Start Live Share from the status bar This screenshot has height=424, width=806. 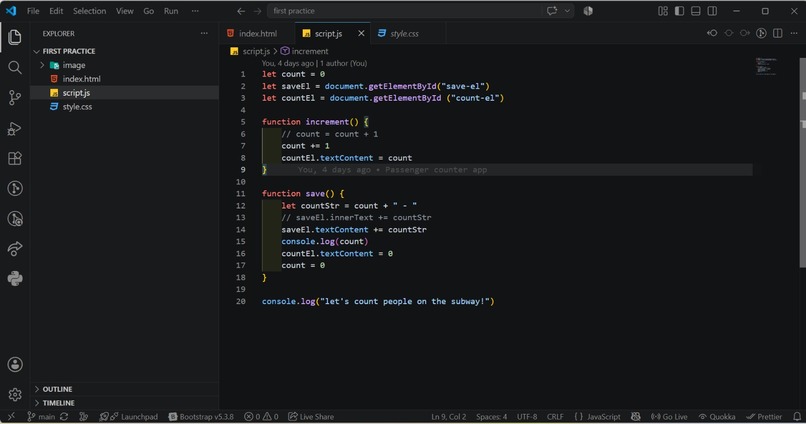(x=311, y=417)
